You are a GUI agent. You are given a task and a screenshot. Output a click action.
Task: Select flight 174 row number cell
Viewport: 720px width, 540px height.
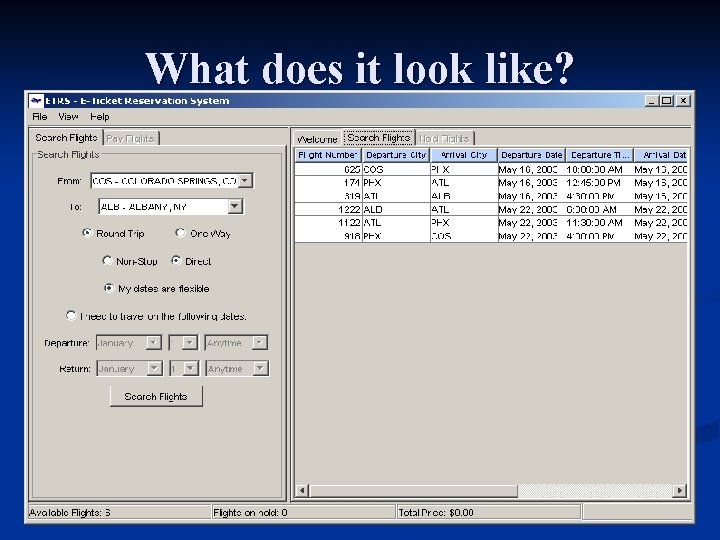click(328, 183)
